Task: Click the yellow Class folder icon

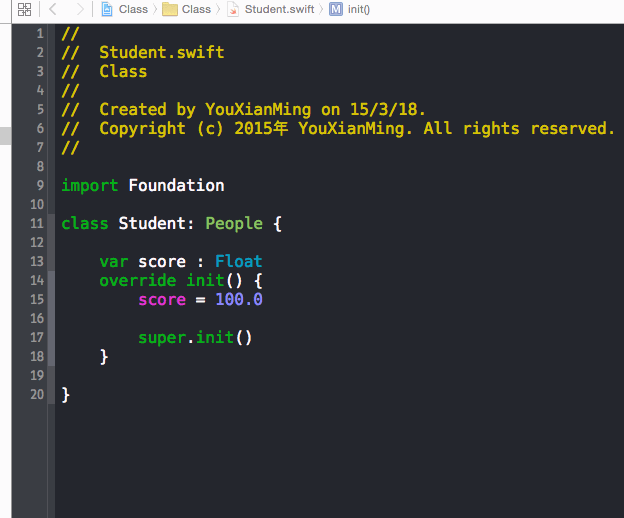Action: coord(170,9)
